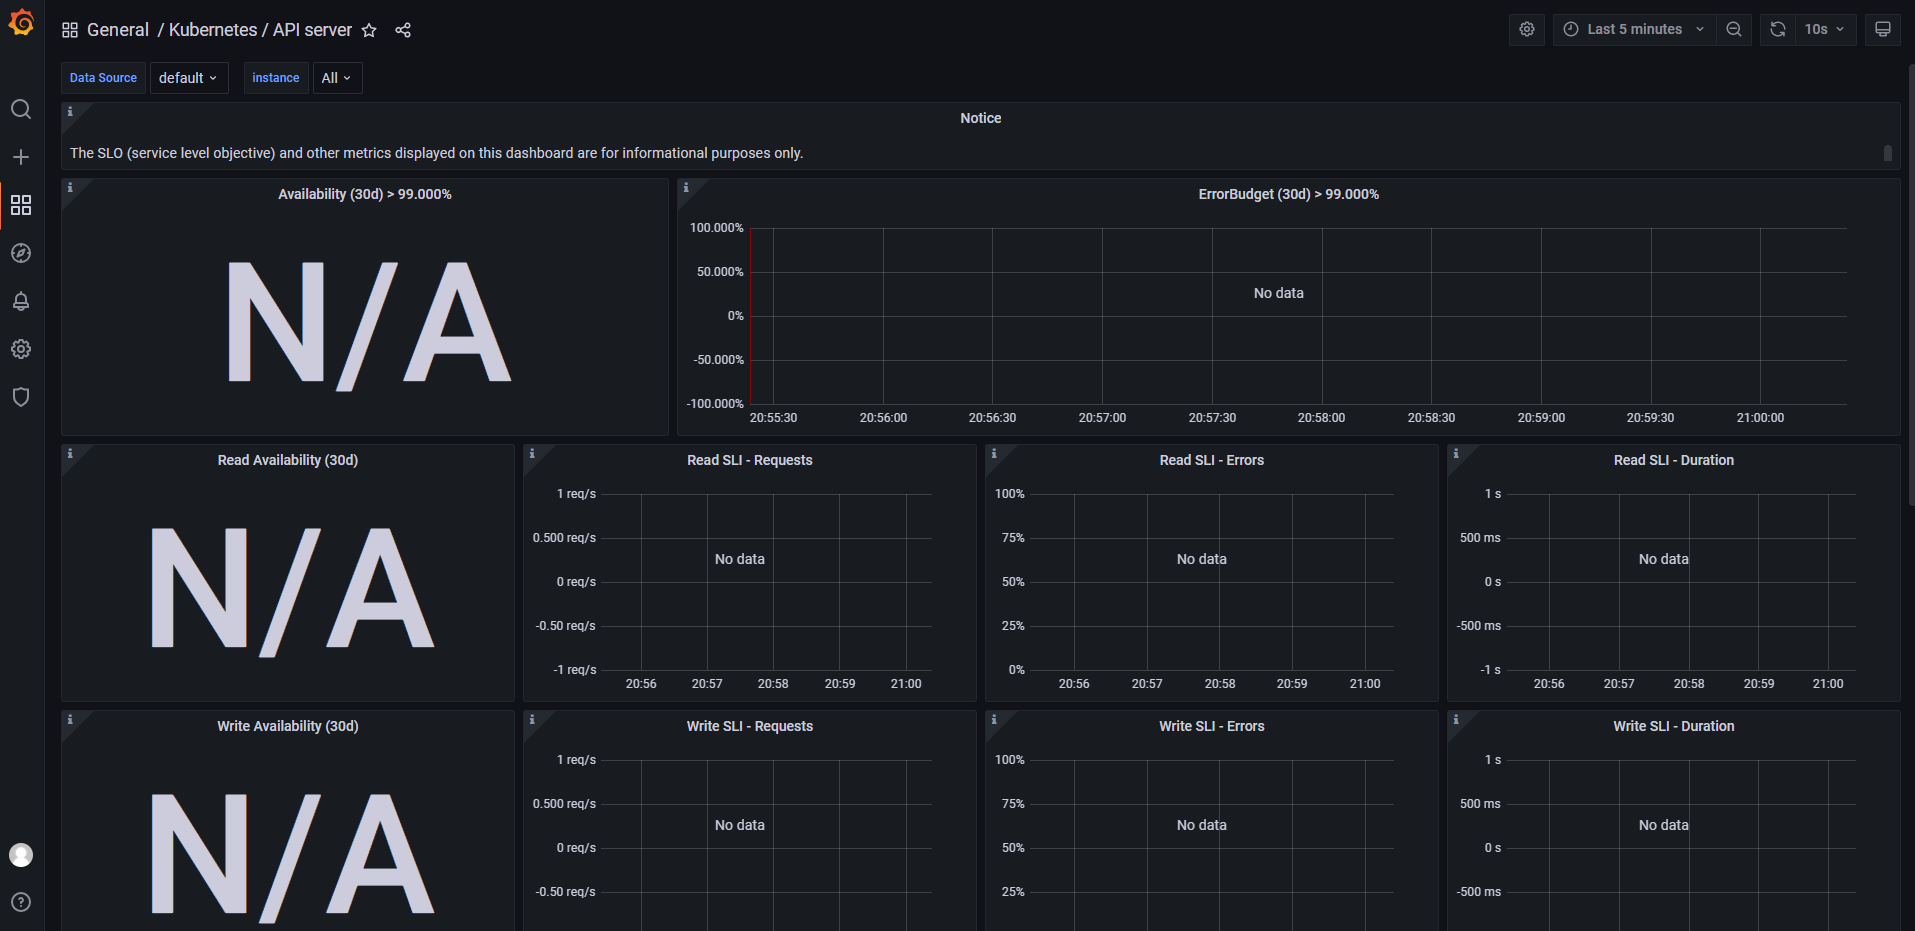This screenshot has height=931, width=1915.
Task: Open the 10s refresh interval dropdown
Action: (1825, 29)
